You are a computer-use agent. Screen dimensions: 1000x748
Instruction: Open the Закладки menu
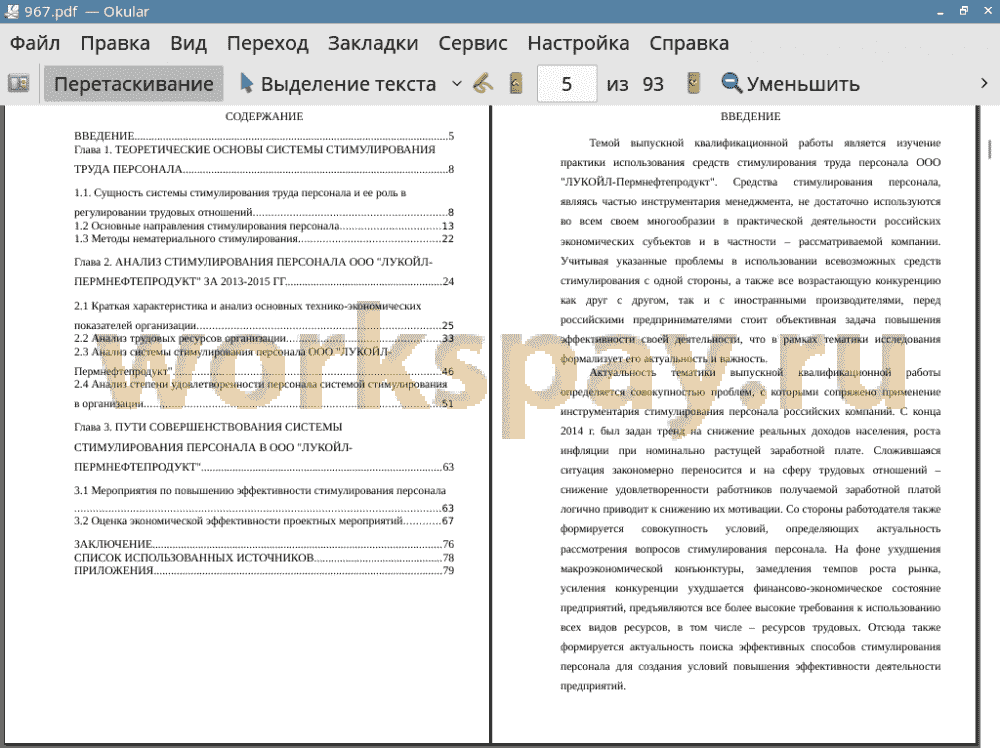(373, 43)
